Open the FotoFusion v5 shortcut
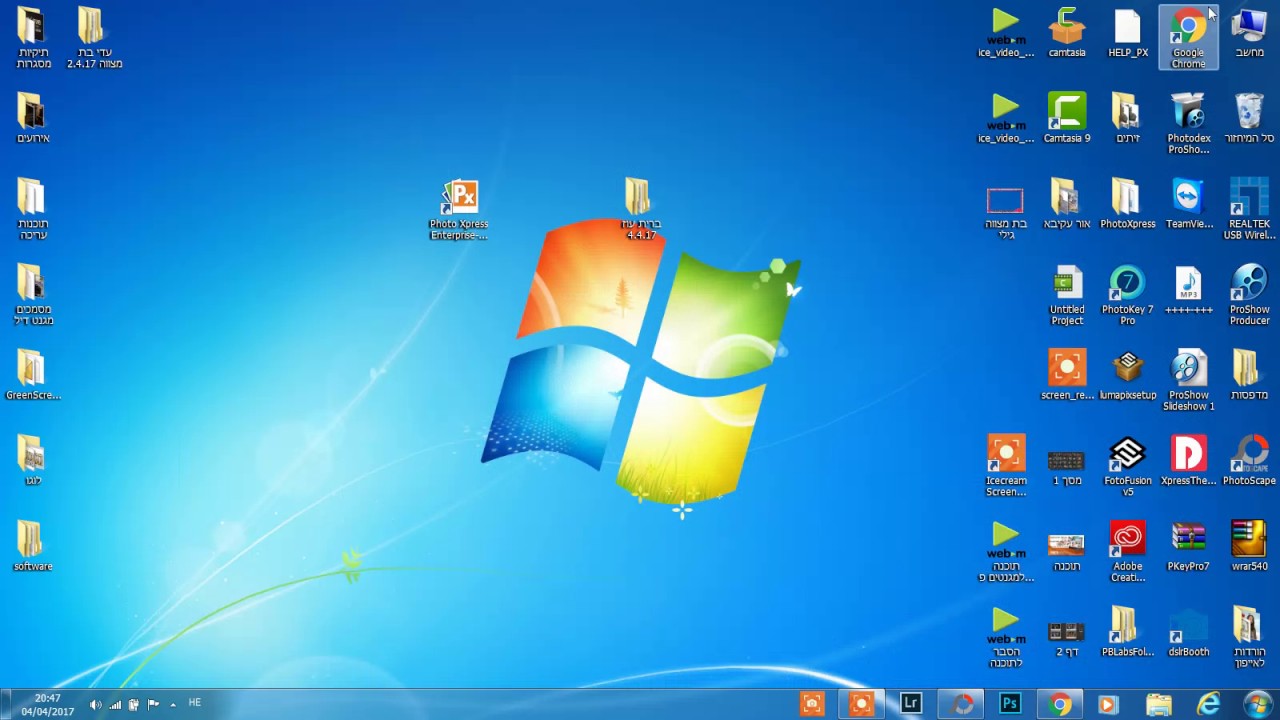Image resolution: width=1280 pixels, height=720 pixels. (1128, 466)
